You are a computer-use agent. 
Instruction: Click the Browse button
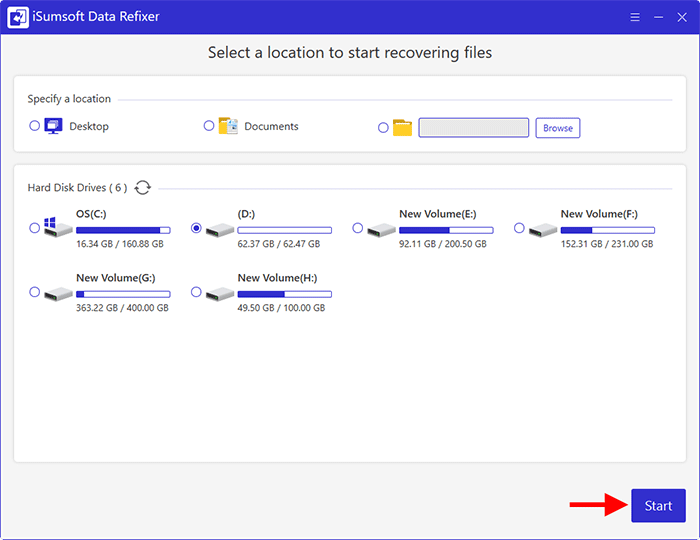click(558, 128)
